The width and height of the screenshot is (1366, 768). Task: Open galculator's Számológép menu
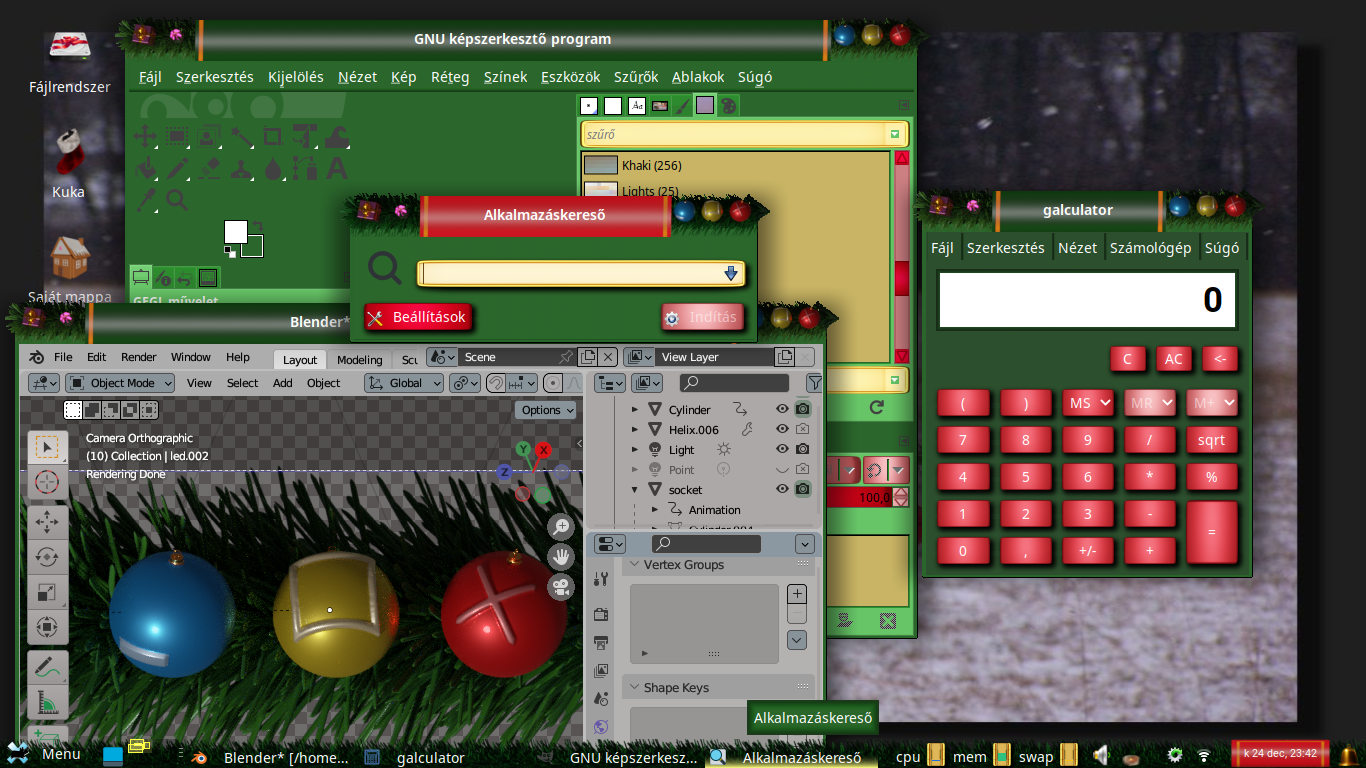[x=1150, y=248]
